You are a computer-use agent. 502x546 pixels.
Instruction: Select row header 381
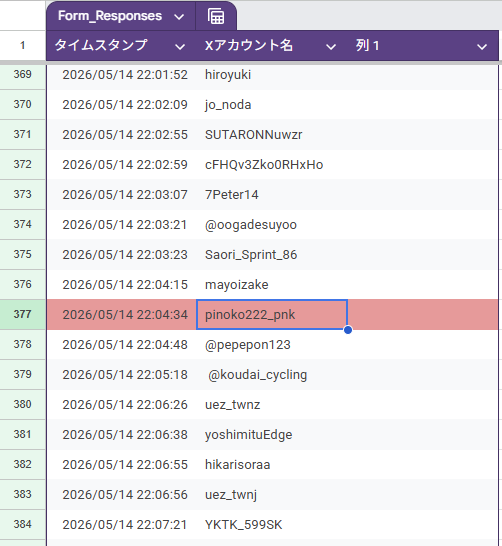(x=23, y=434)
